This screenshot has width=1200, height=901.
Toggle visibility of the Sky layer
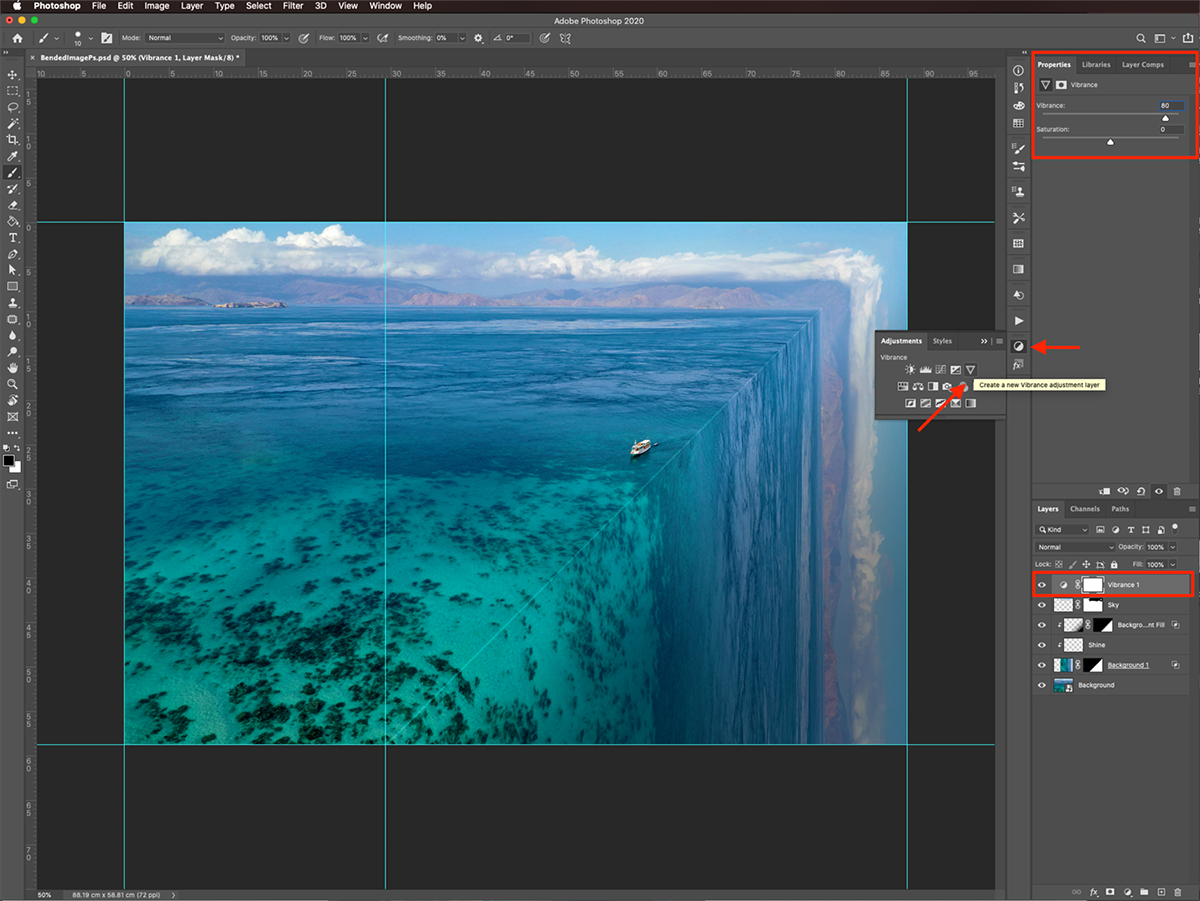pyautogui.click(x=1042, y=605)
